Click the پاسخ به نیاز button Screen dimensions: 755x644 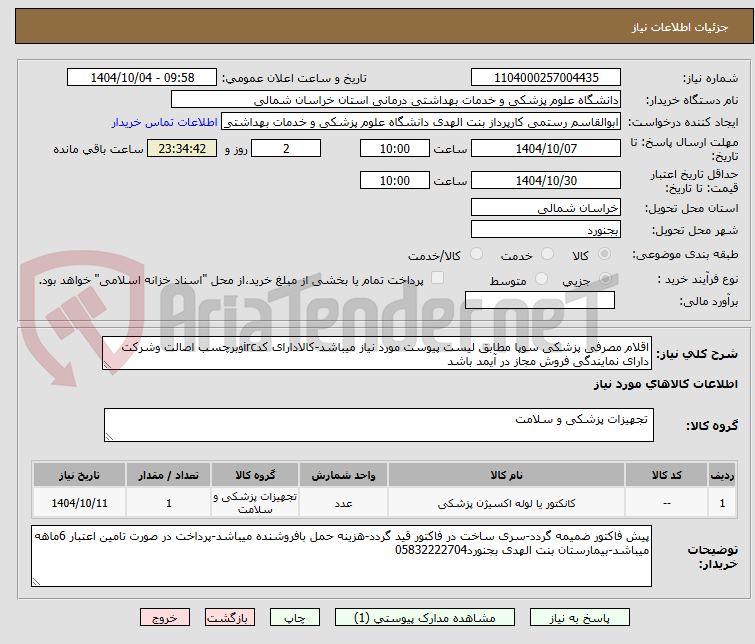click(x=580, y=618)
